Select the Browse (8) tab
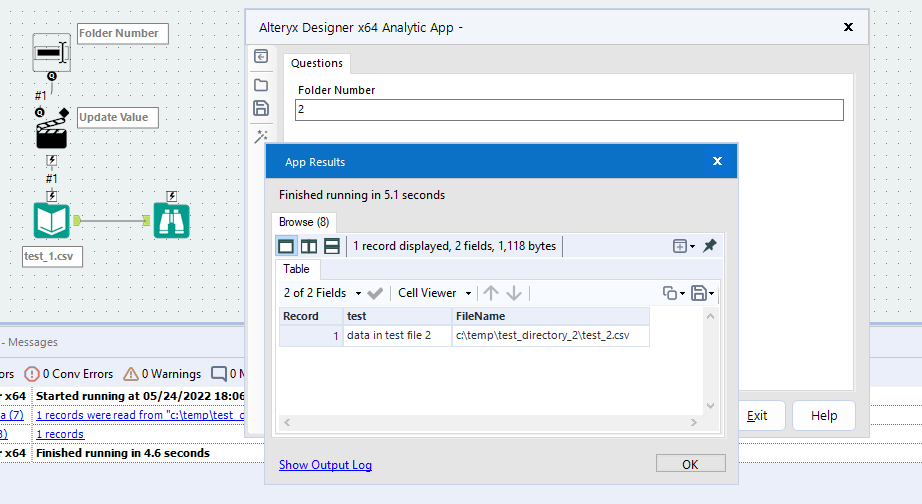922x504 pixels. pyautogui.click(x=303, y=221)
